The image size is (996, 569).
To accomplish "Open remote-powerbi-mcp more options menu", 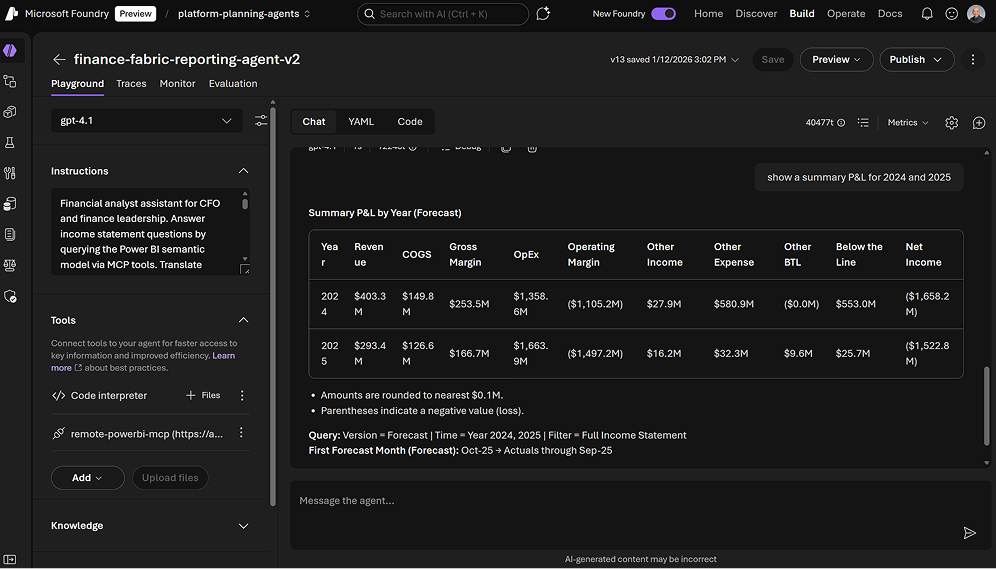I will pos(241,432).
